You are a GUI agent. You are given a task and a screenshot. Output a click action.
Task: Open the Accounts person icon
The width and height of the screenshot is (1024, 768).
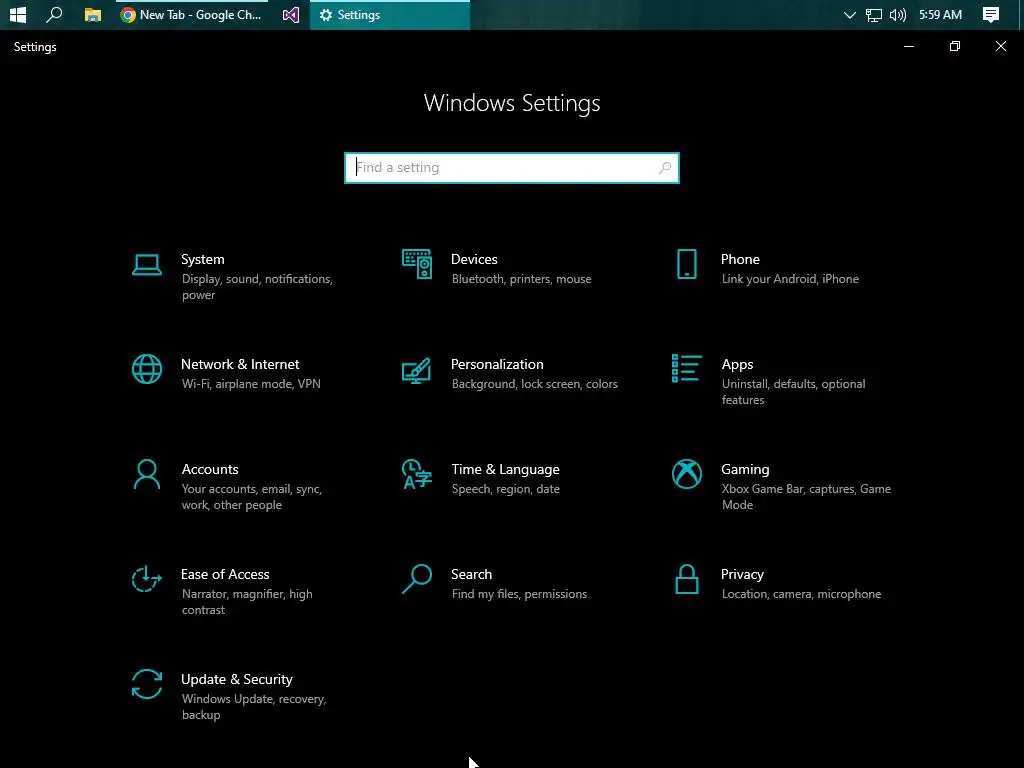click(146, 474)
